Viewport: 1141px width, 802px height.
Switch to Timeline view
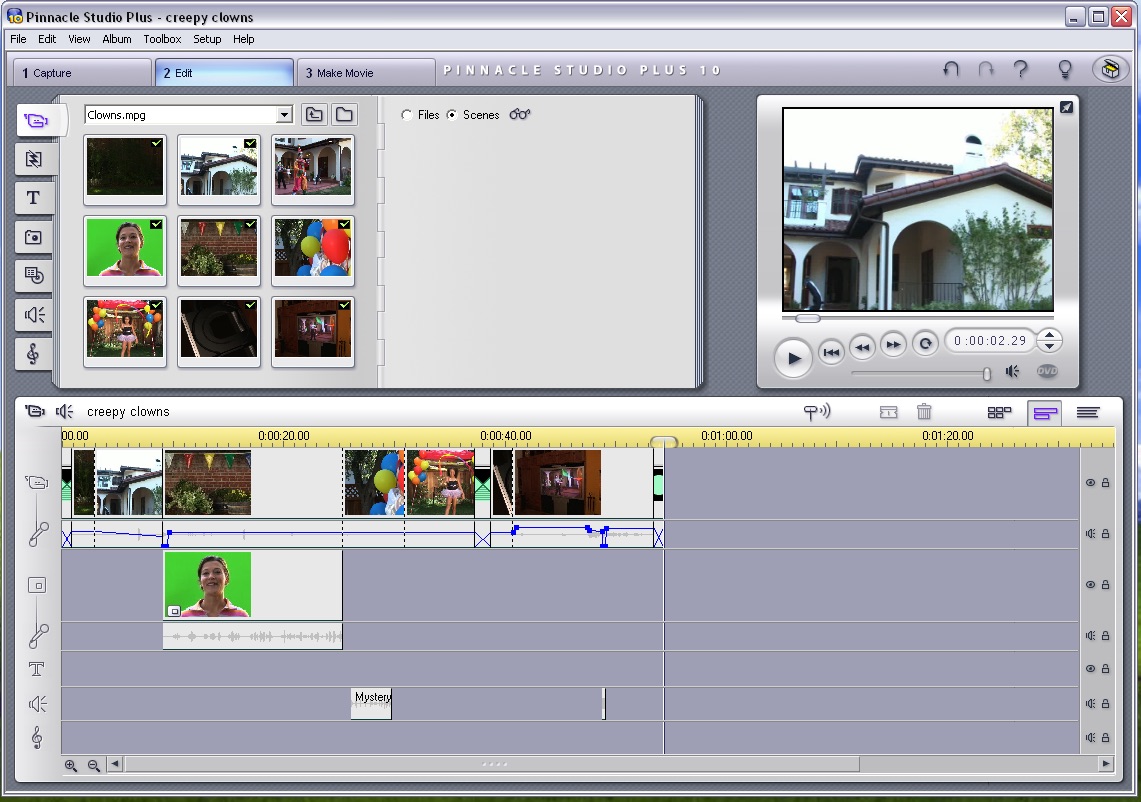click(1045, 413)
